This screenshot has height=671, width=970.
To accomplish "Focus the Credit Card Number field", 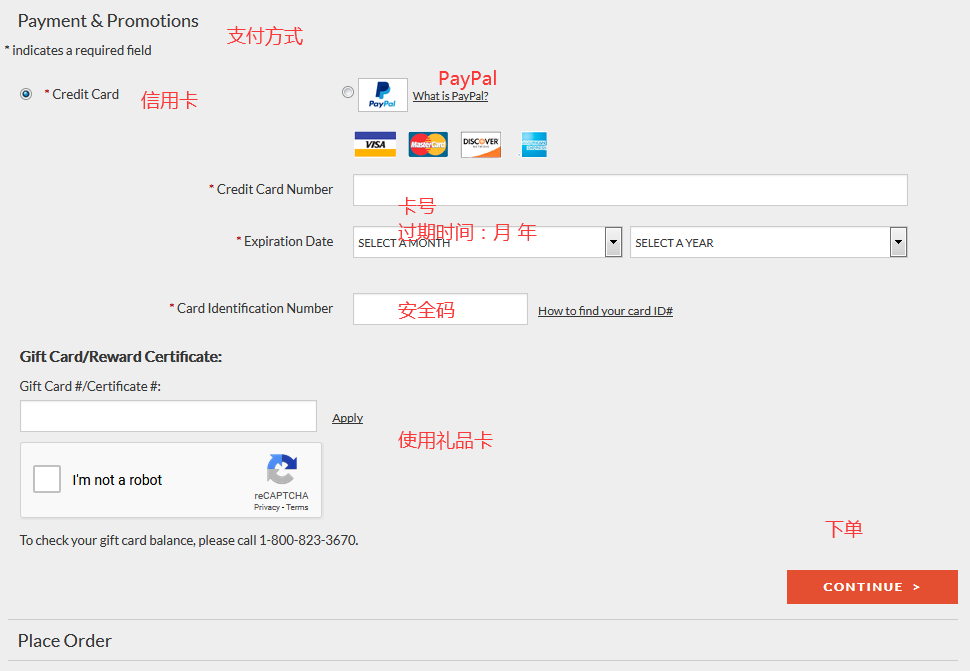I will [x=630, y=190].
